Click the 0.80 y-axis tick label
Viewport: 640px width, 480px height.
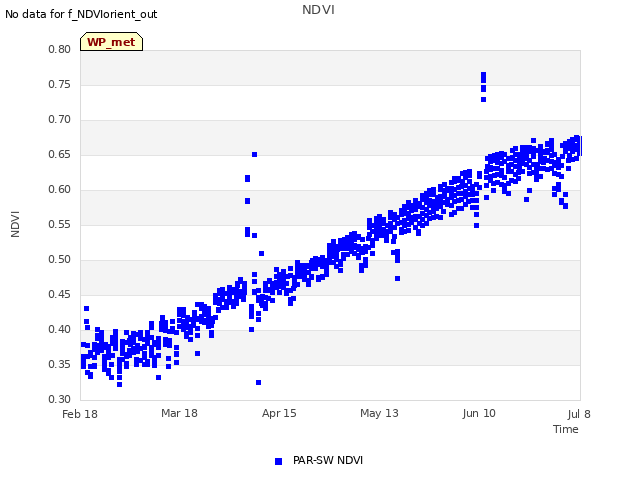point(59,49)
